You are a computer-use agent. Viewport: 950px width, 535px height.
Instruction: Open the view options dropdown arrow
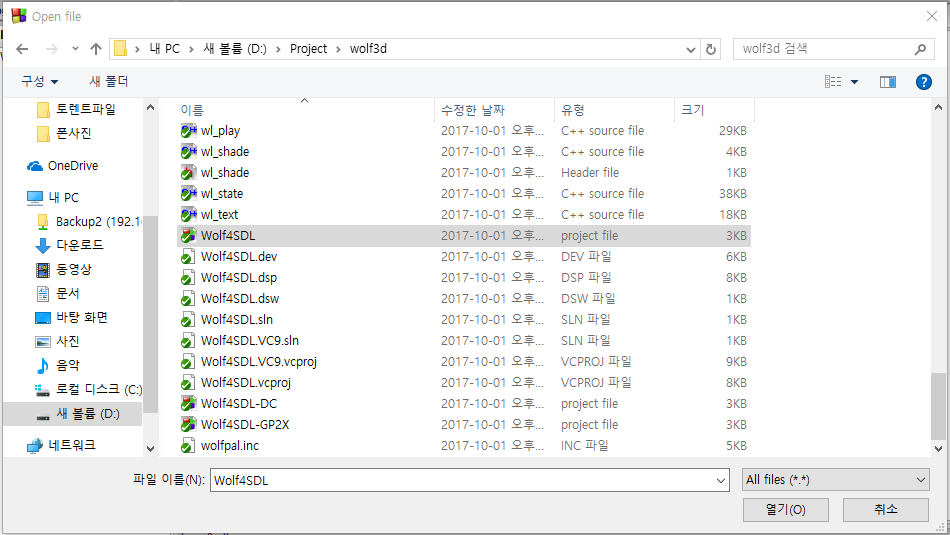[854, 82]
